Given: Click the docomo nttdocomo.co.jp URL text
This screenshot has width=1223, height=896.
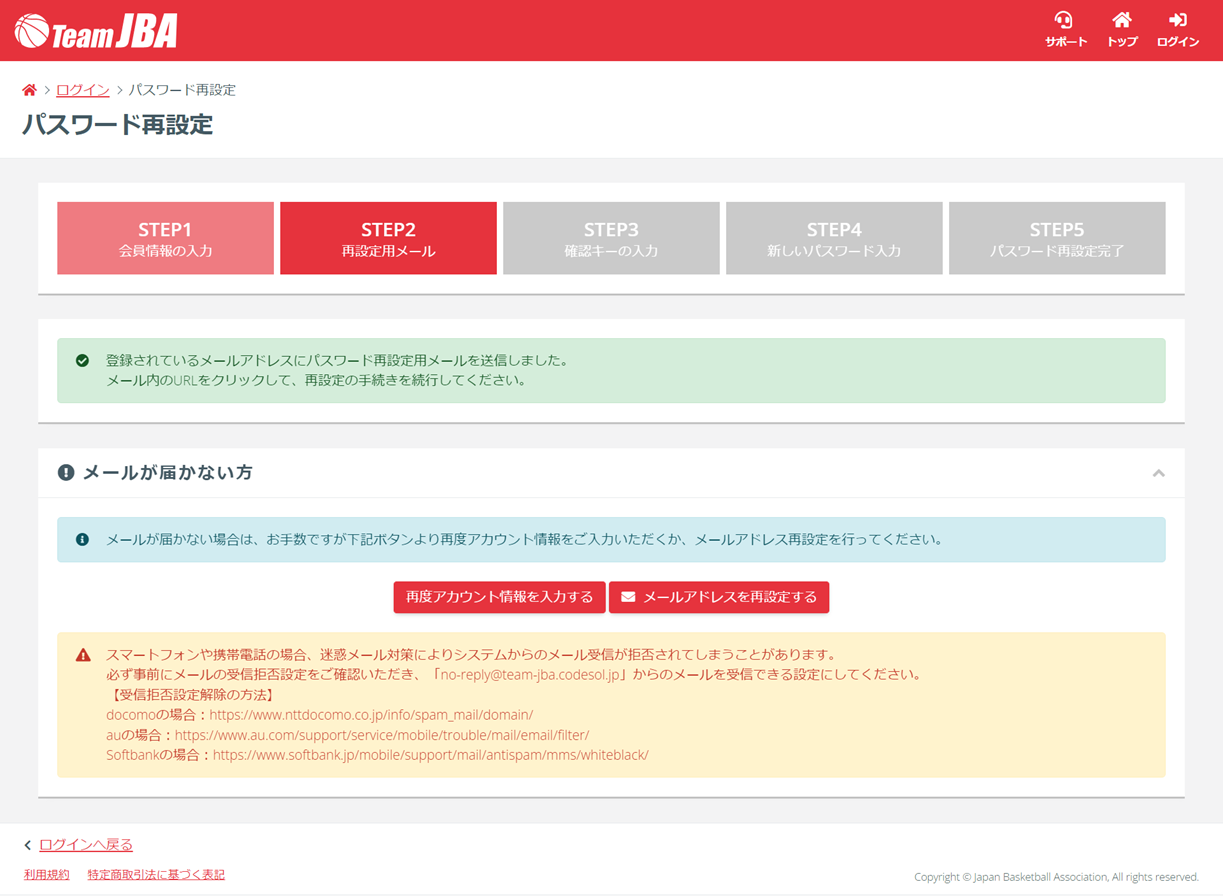Looking at the screenshot, I should (371, 715).
